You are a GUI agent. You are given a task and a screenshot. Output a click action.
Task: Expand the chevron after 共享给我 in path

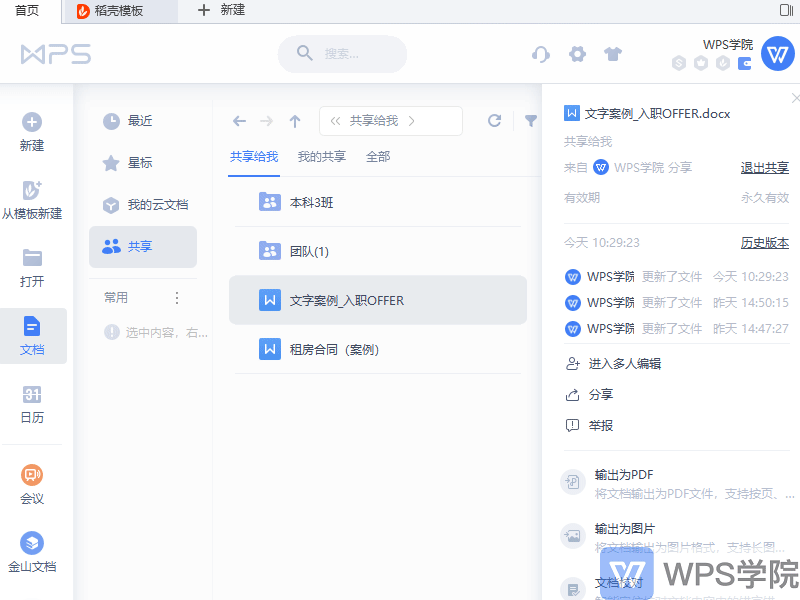coord(411,121)
